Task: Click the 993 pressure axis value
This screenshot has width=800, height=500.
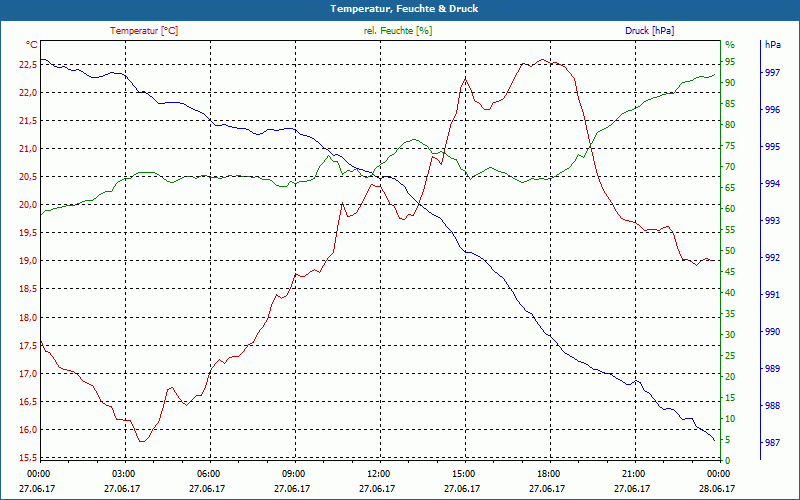Action: pos(772,221)
